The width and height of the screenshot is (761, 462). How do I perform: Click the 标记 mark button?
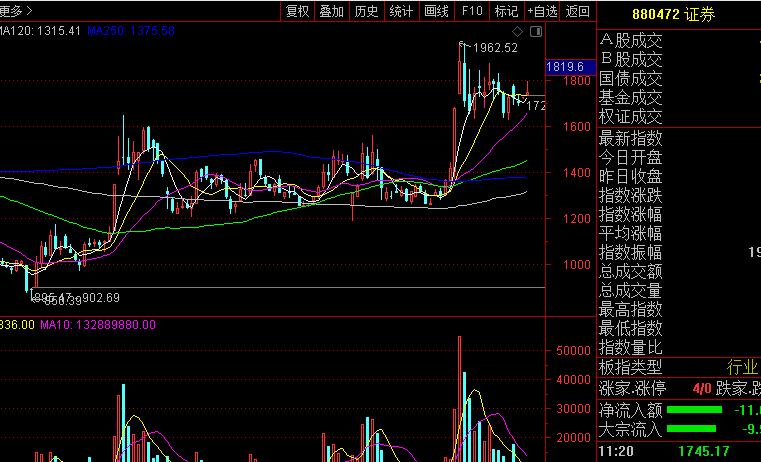click(507, 11)
